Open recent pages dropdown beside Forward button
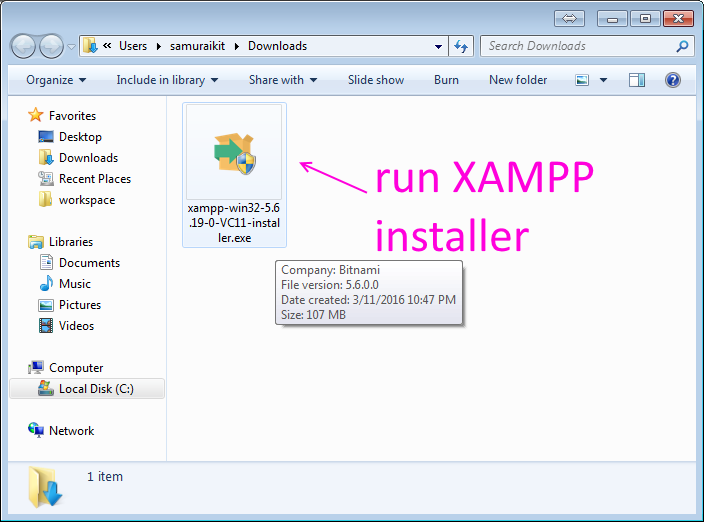The height and width of the screenshot is (522, 704). pyautogui.click(x=71, y=46)
